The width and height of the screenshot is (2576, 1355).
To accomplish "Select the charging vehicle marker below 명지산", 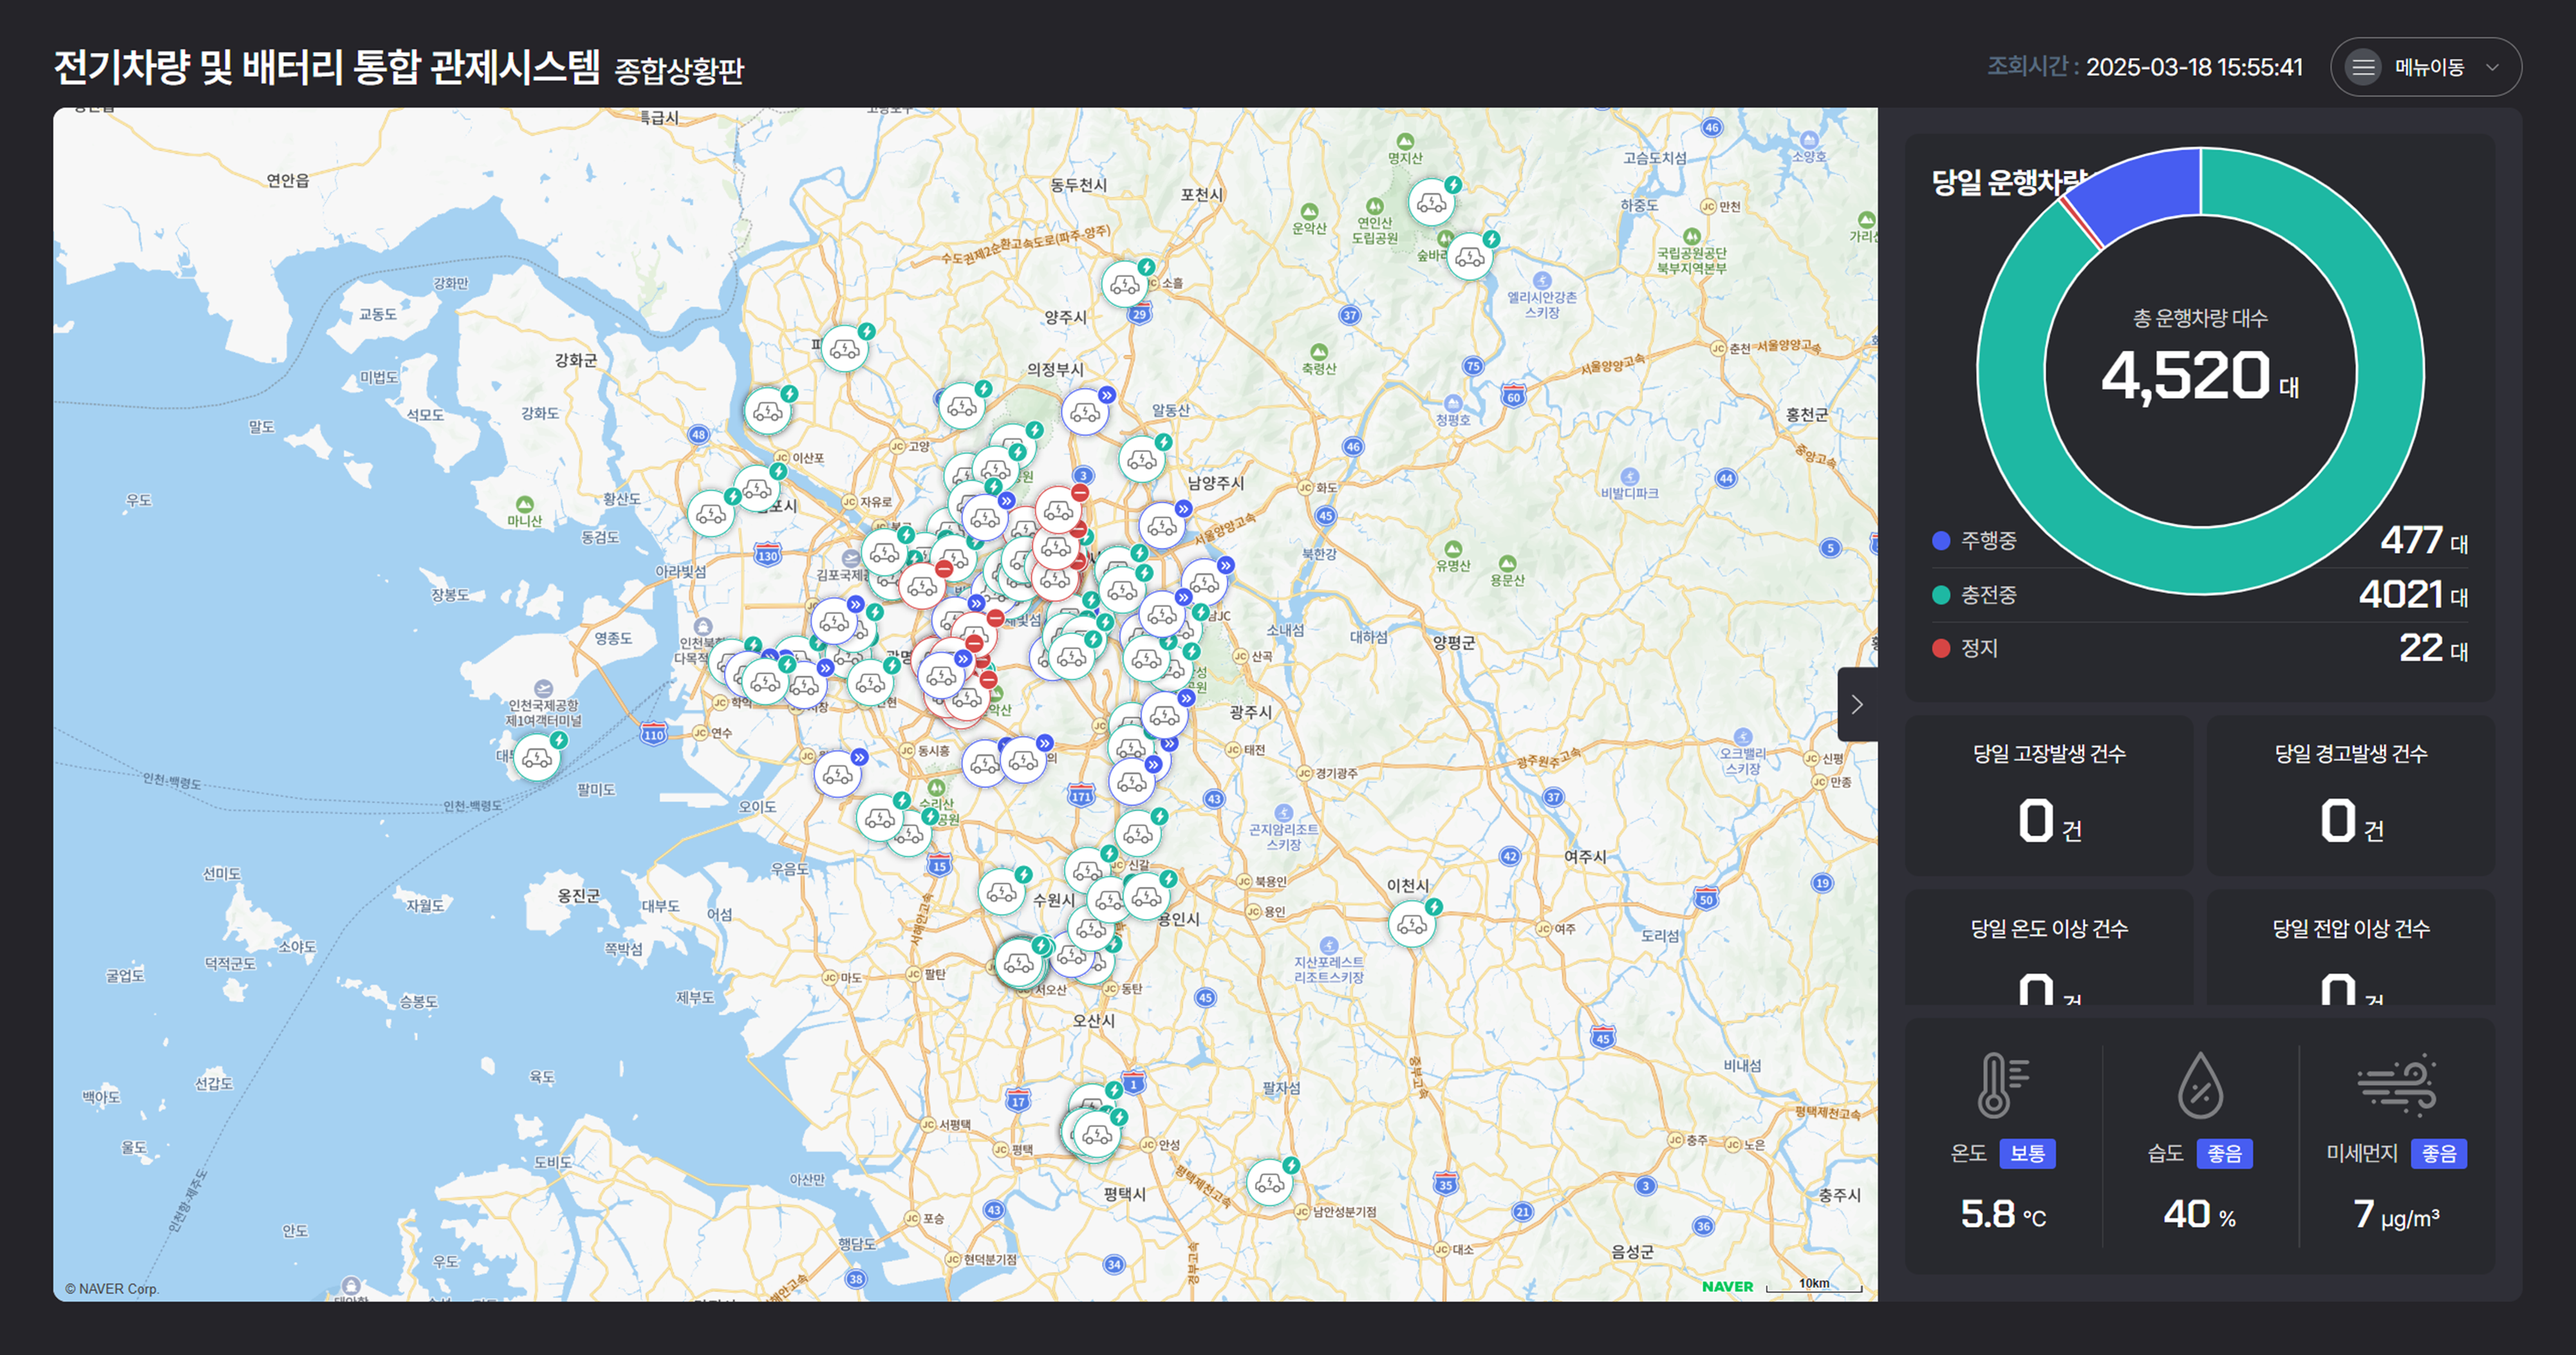I will tap(1432, 203).
